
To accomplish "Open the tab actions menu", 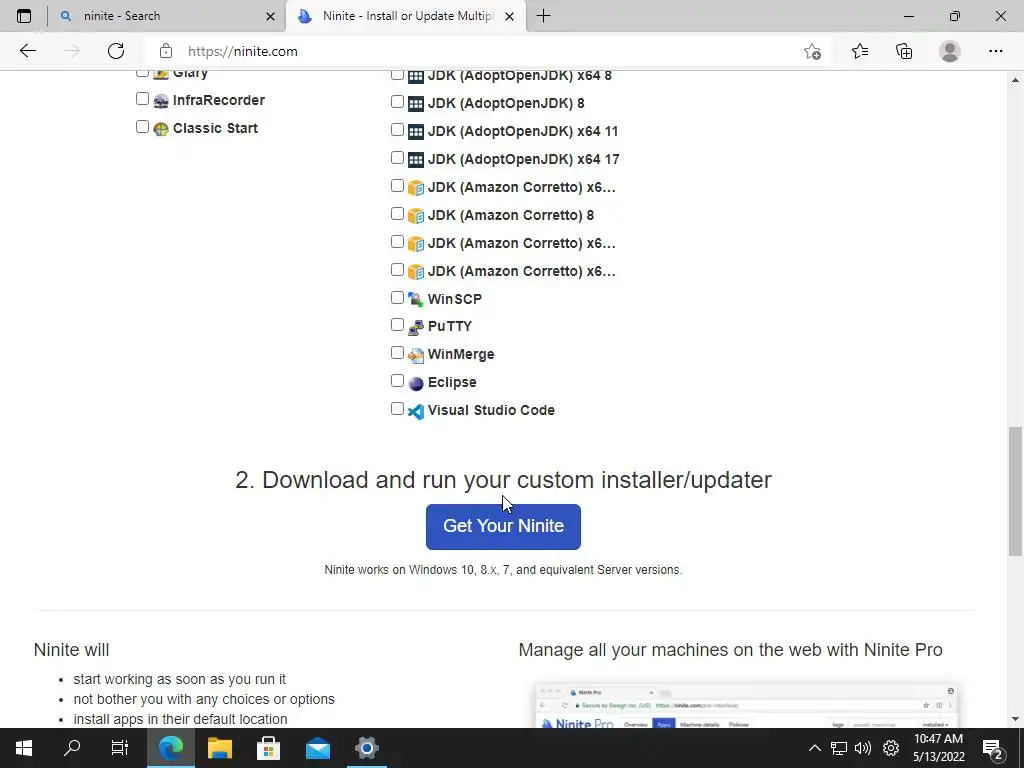I will (24, 16).
